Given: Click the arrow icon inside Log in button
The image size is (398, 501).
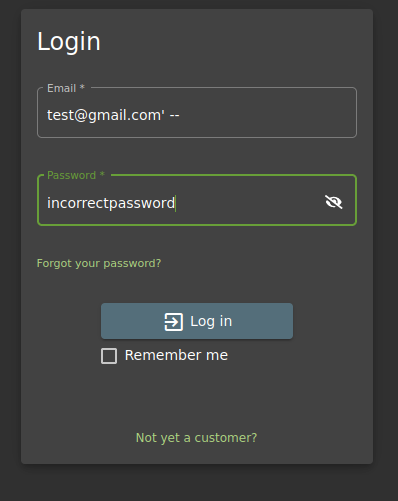Looking at the screenshot, I should (174, 322).
